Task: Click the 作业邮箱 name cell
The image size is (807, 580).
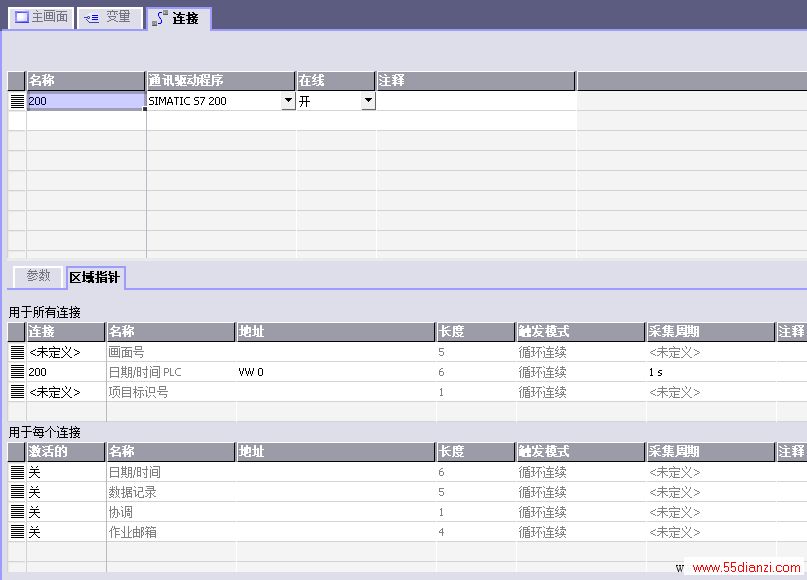Action: (x=171, y=532)
